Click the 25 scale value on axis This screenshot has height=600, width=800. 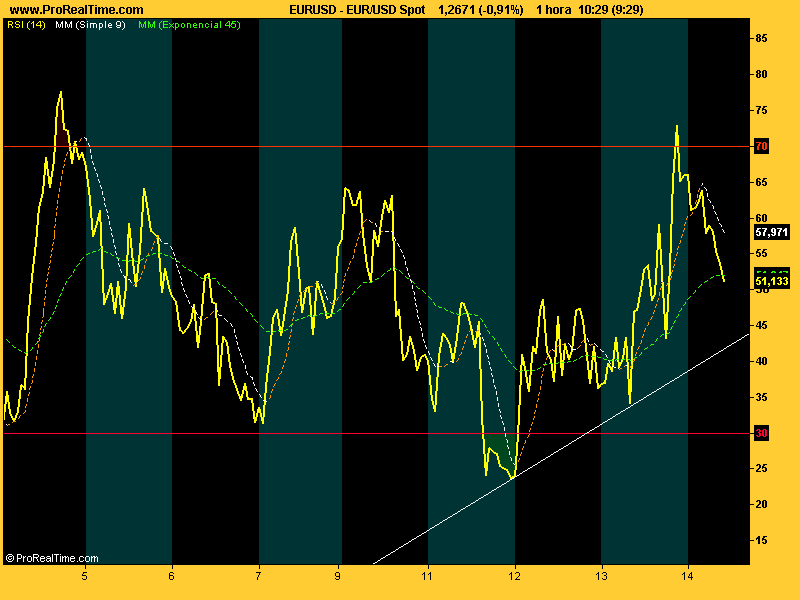761,468
